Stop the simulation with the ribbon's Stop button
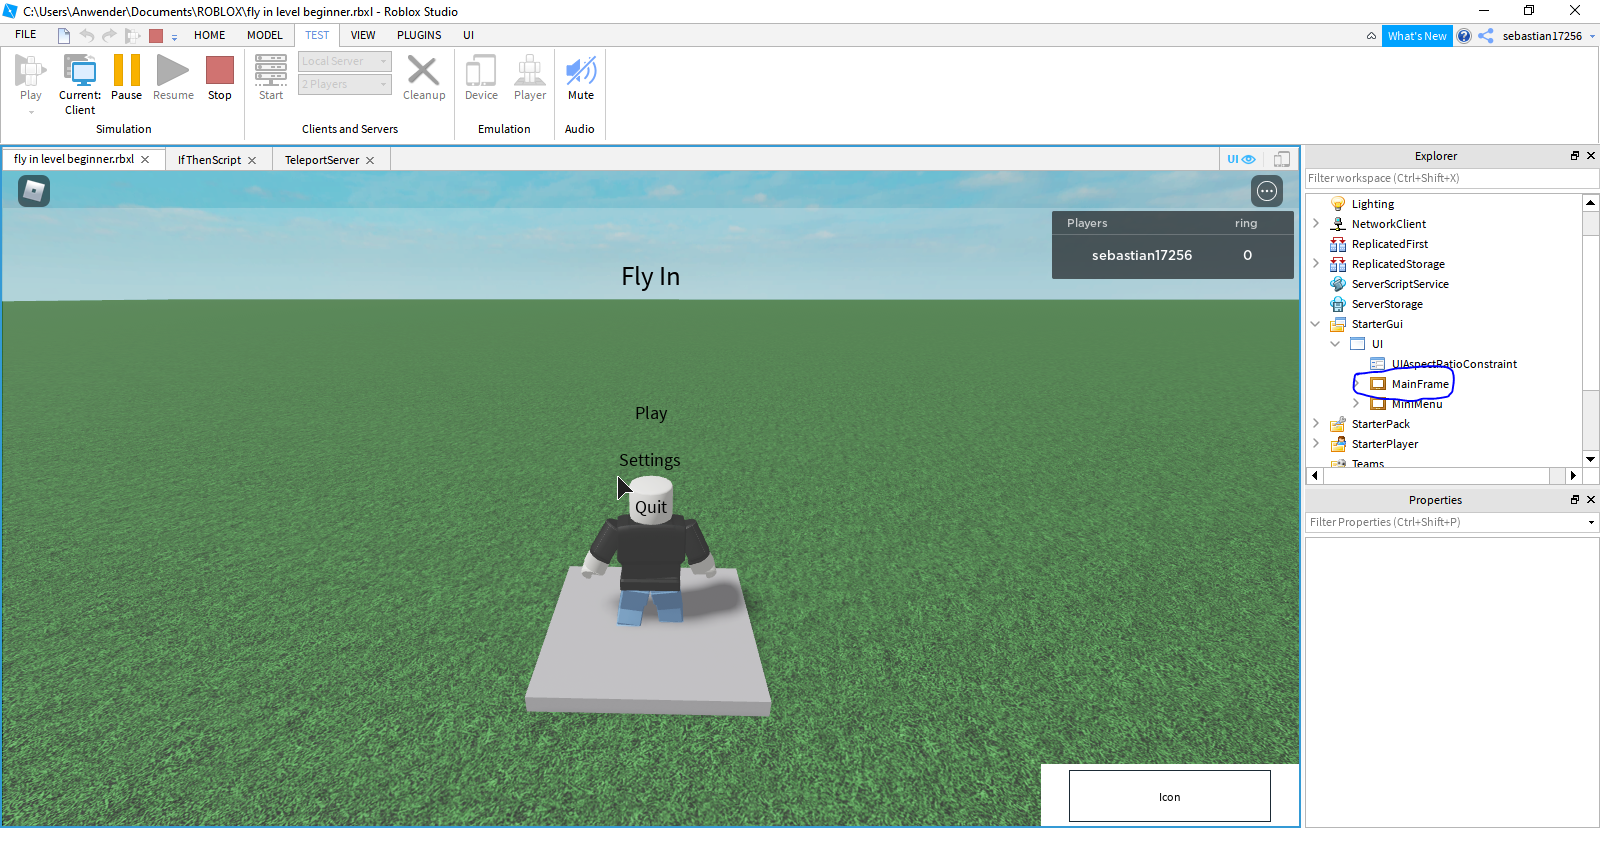Image resolution: width=1600 pixels, height=860 pixels. (x=220, y=78)
